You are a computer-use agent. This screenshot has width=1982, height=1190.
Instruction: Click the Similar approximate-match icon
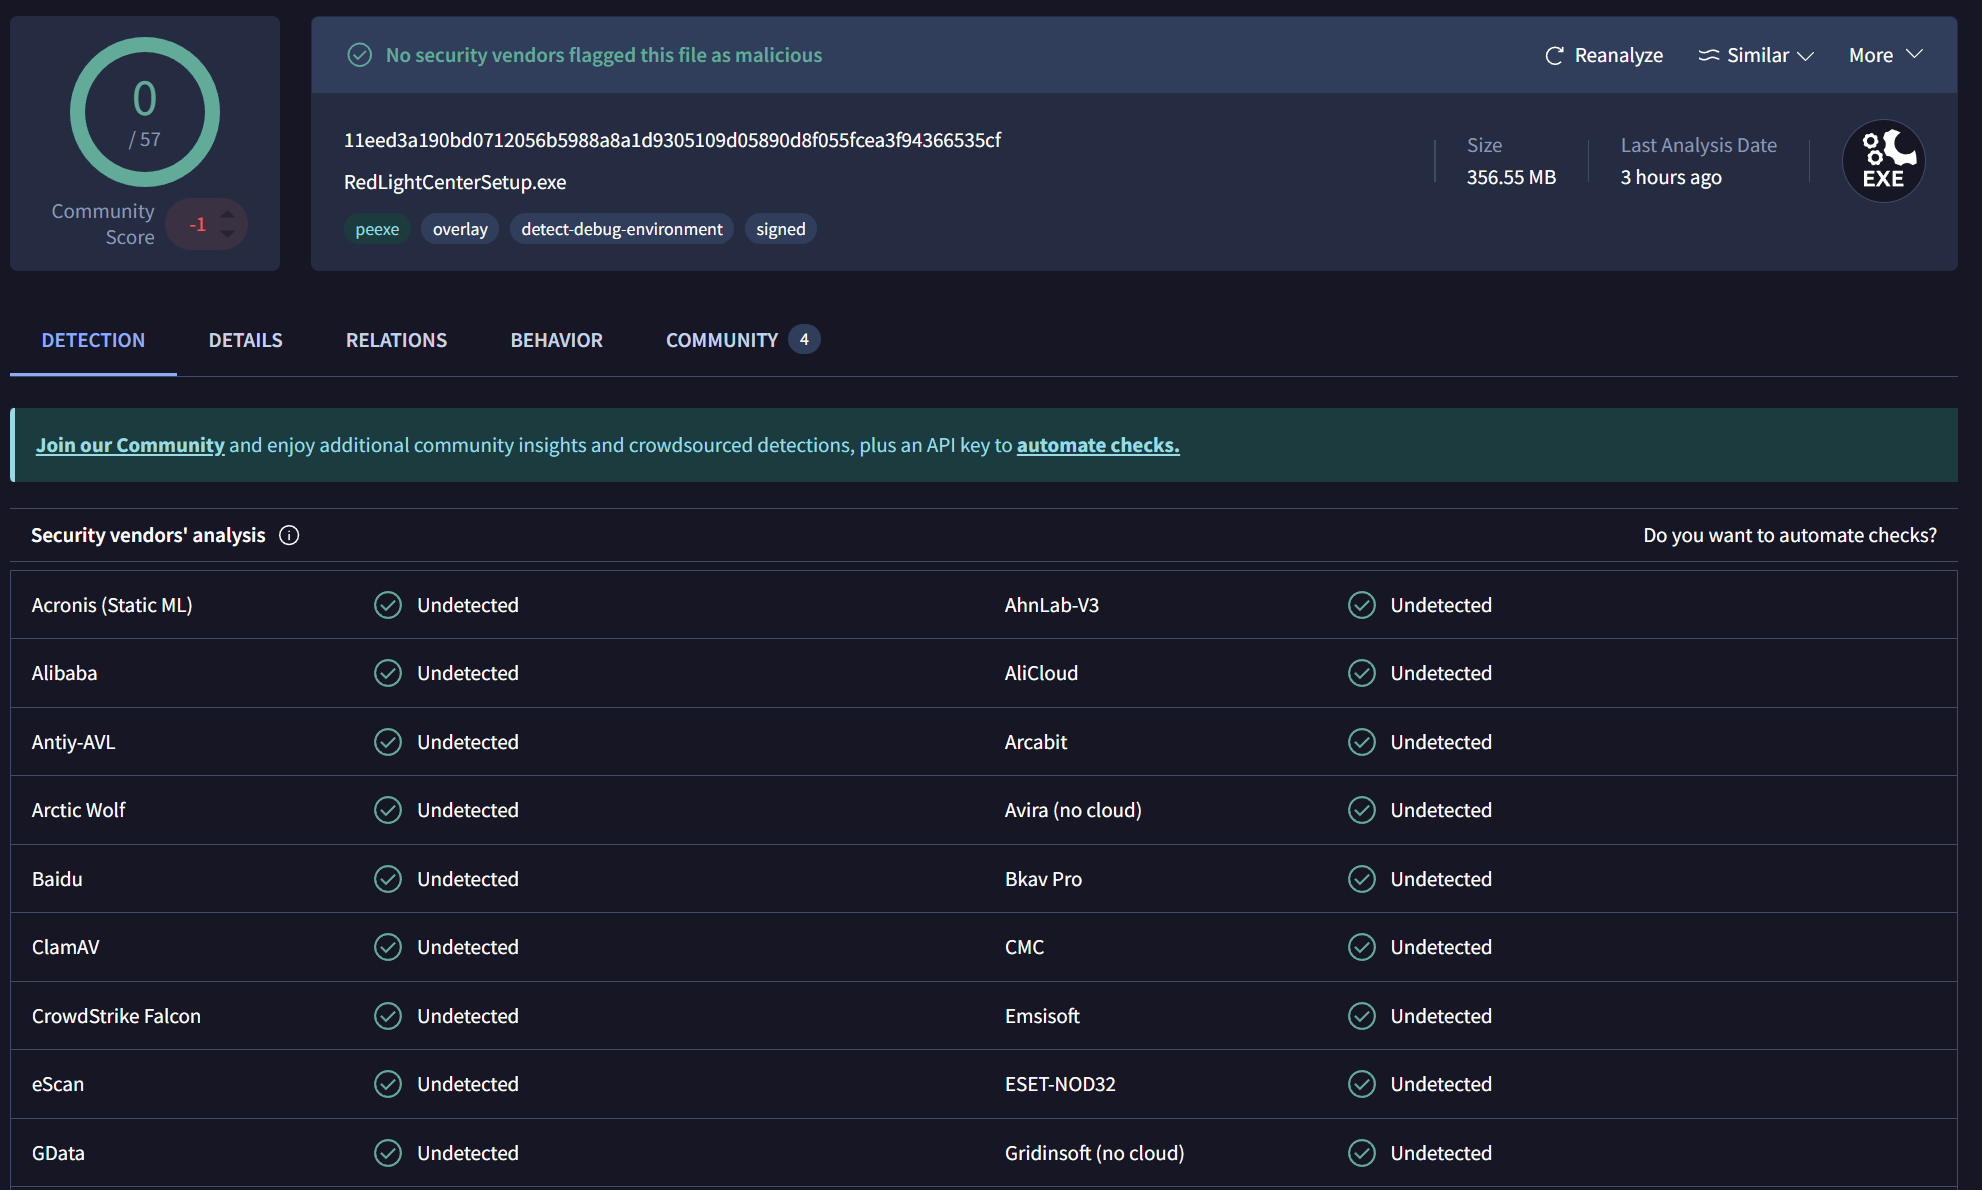(1708, 56)
